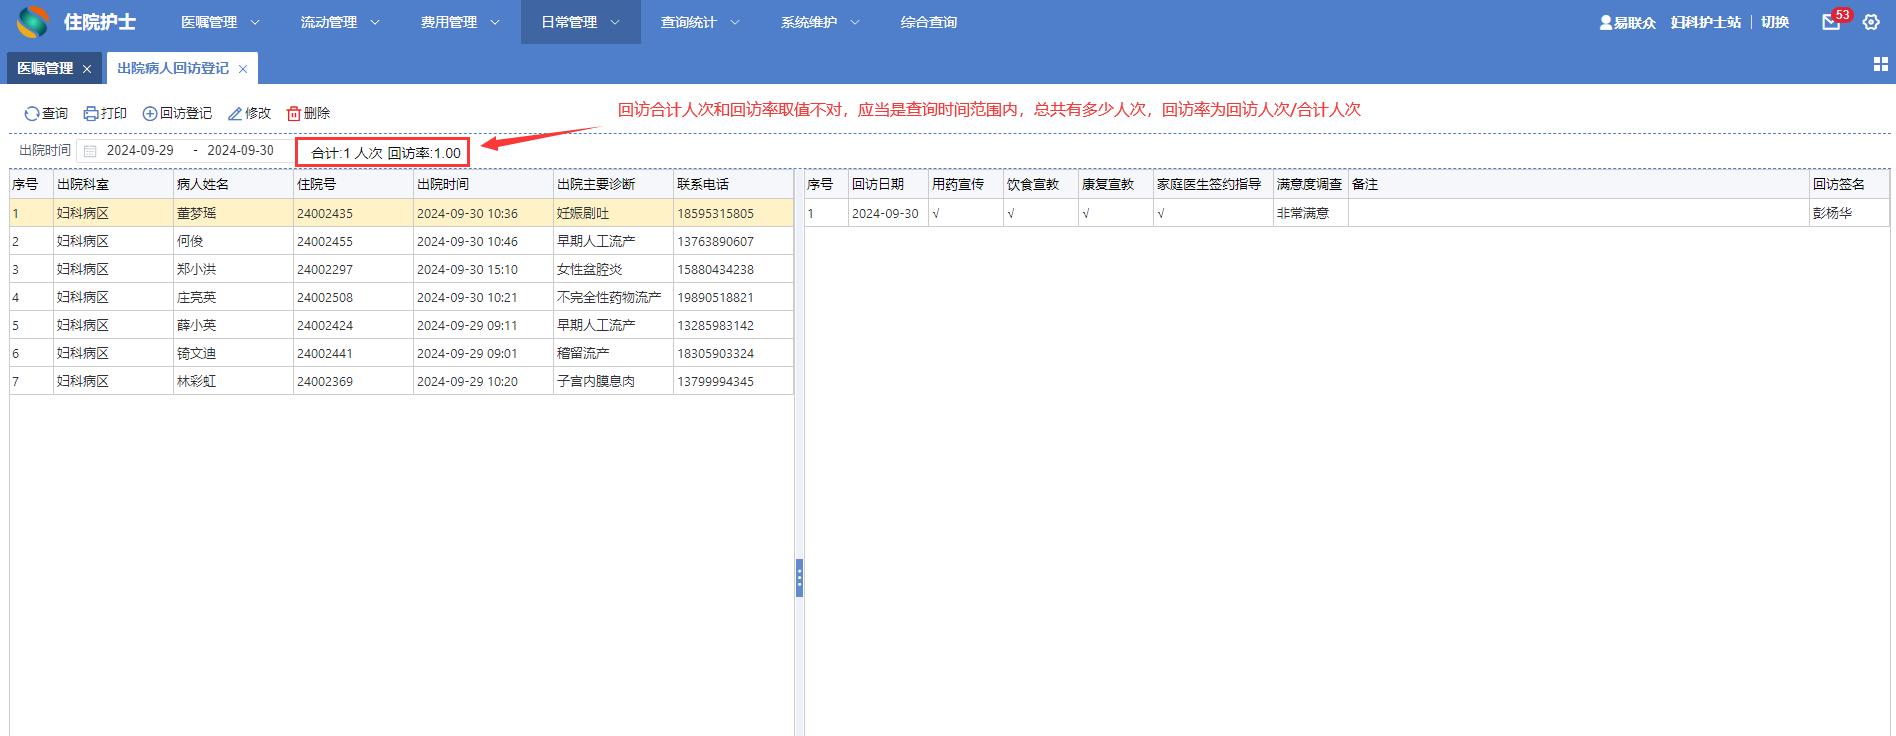Select patient row 何俊
1896x736 pixels.
click(x=401, y=241)
